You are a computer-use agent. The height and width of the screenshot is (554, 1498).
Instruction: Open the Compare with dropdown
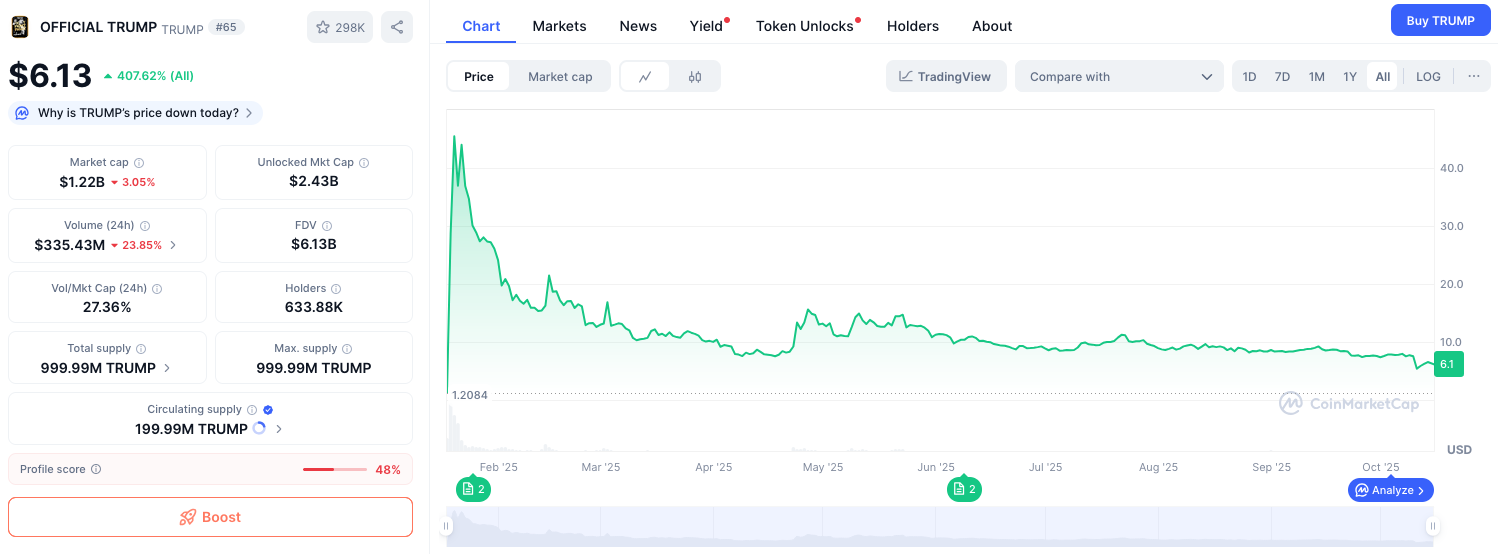click(x=1119, y=76)
